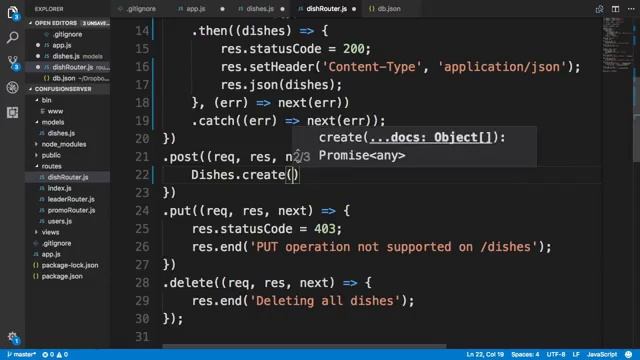Open package-lock.json in file tree

(70, 265)
